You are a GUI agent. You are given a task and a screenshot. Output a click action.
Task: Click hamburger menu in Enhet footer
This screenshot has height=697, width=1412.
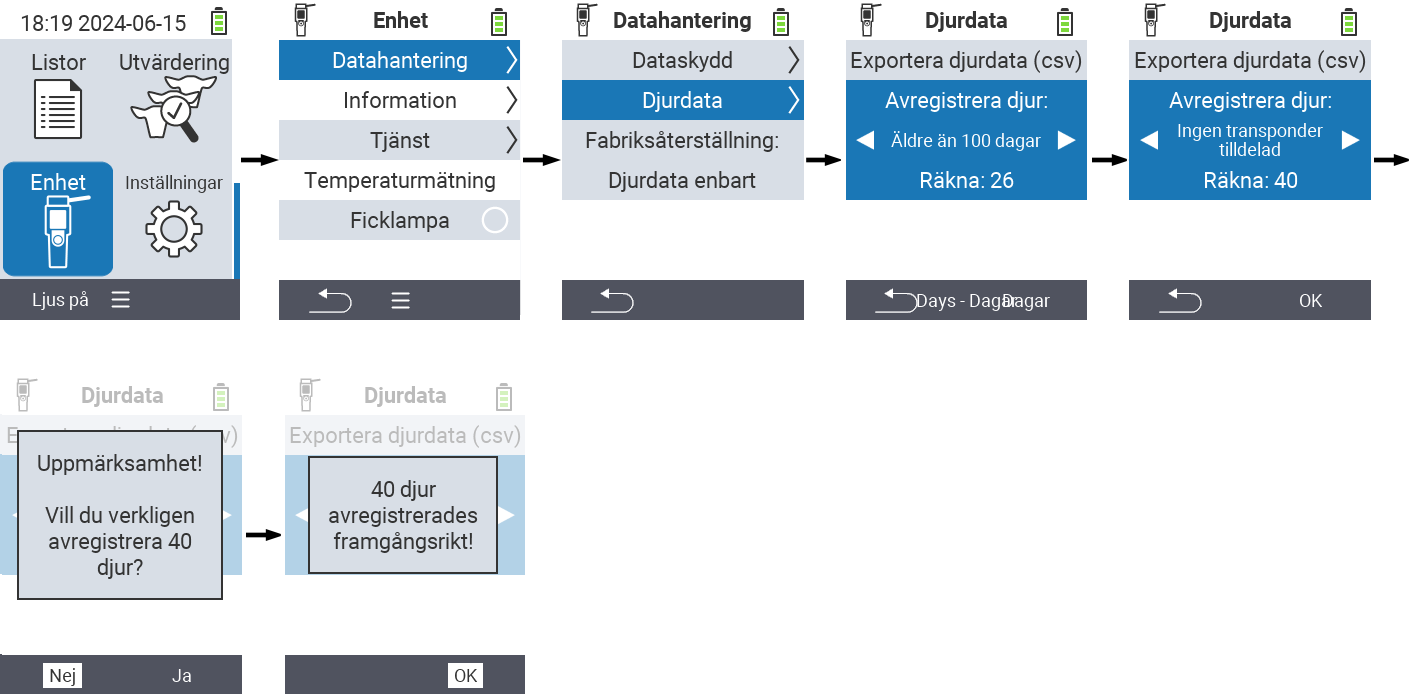[x=400, y=300]
